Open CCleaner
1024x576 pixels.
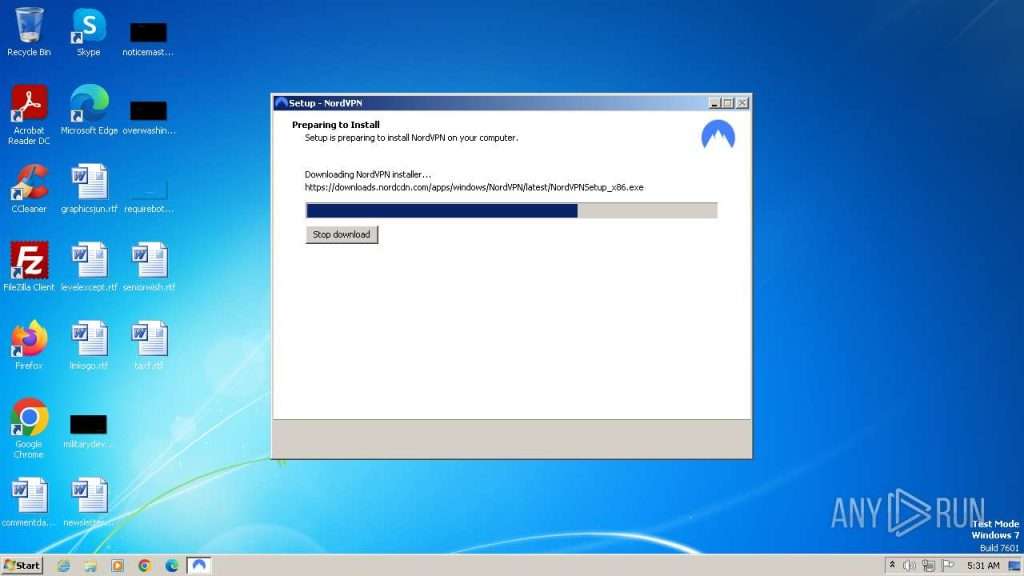coord(28,182)
